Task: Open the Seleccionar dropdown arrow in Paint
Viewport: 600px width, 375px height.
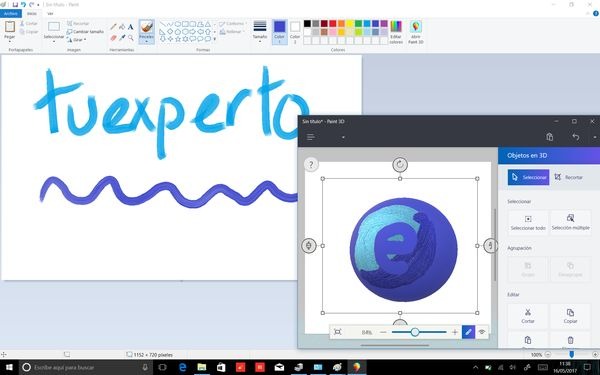Action: point(54,41)
